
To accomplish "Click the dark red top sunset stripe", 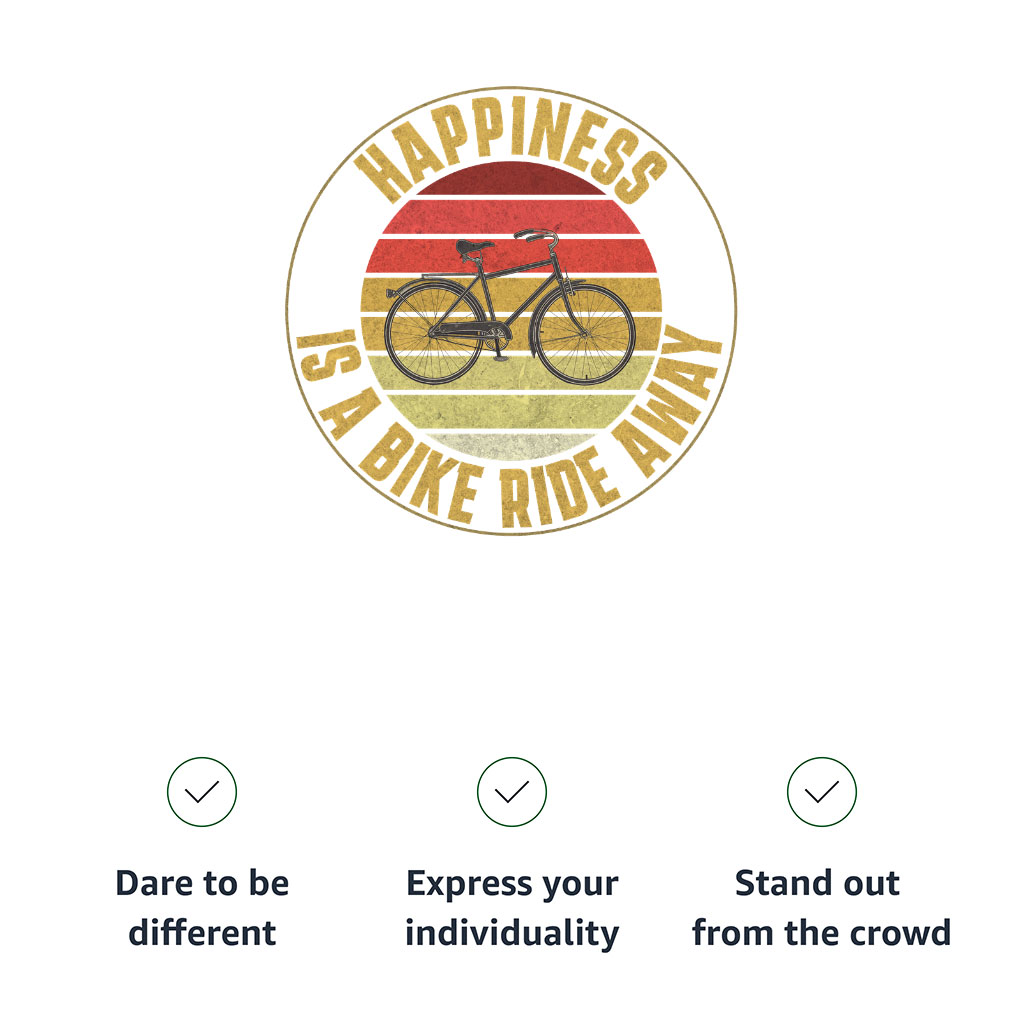I will point(511,178).
